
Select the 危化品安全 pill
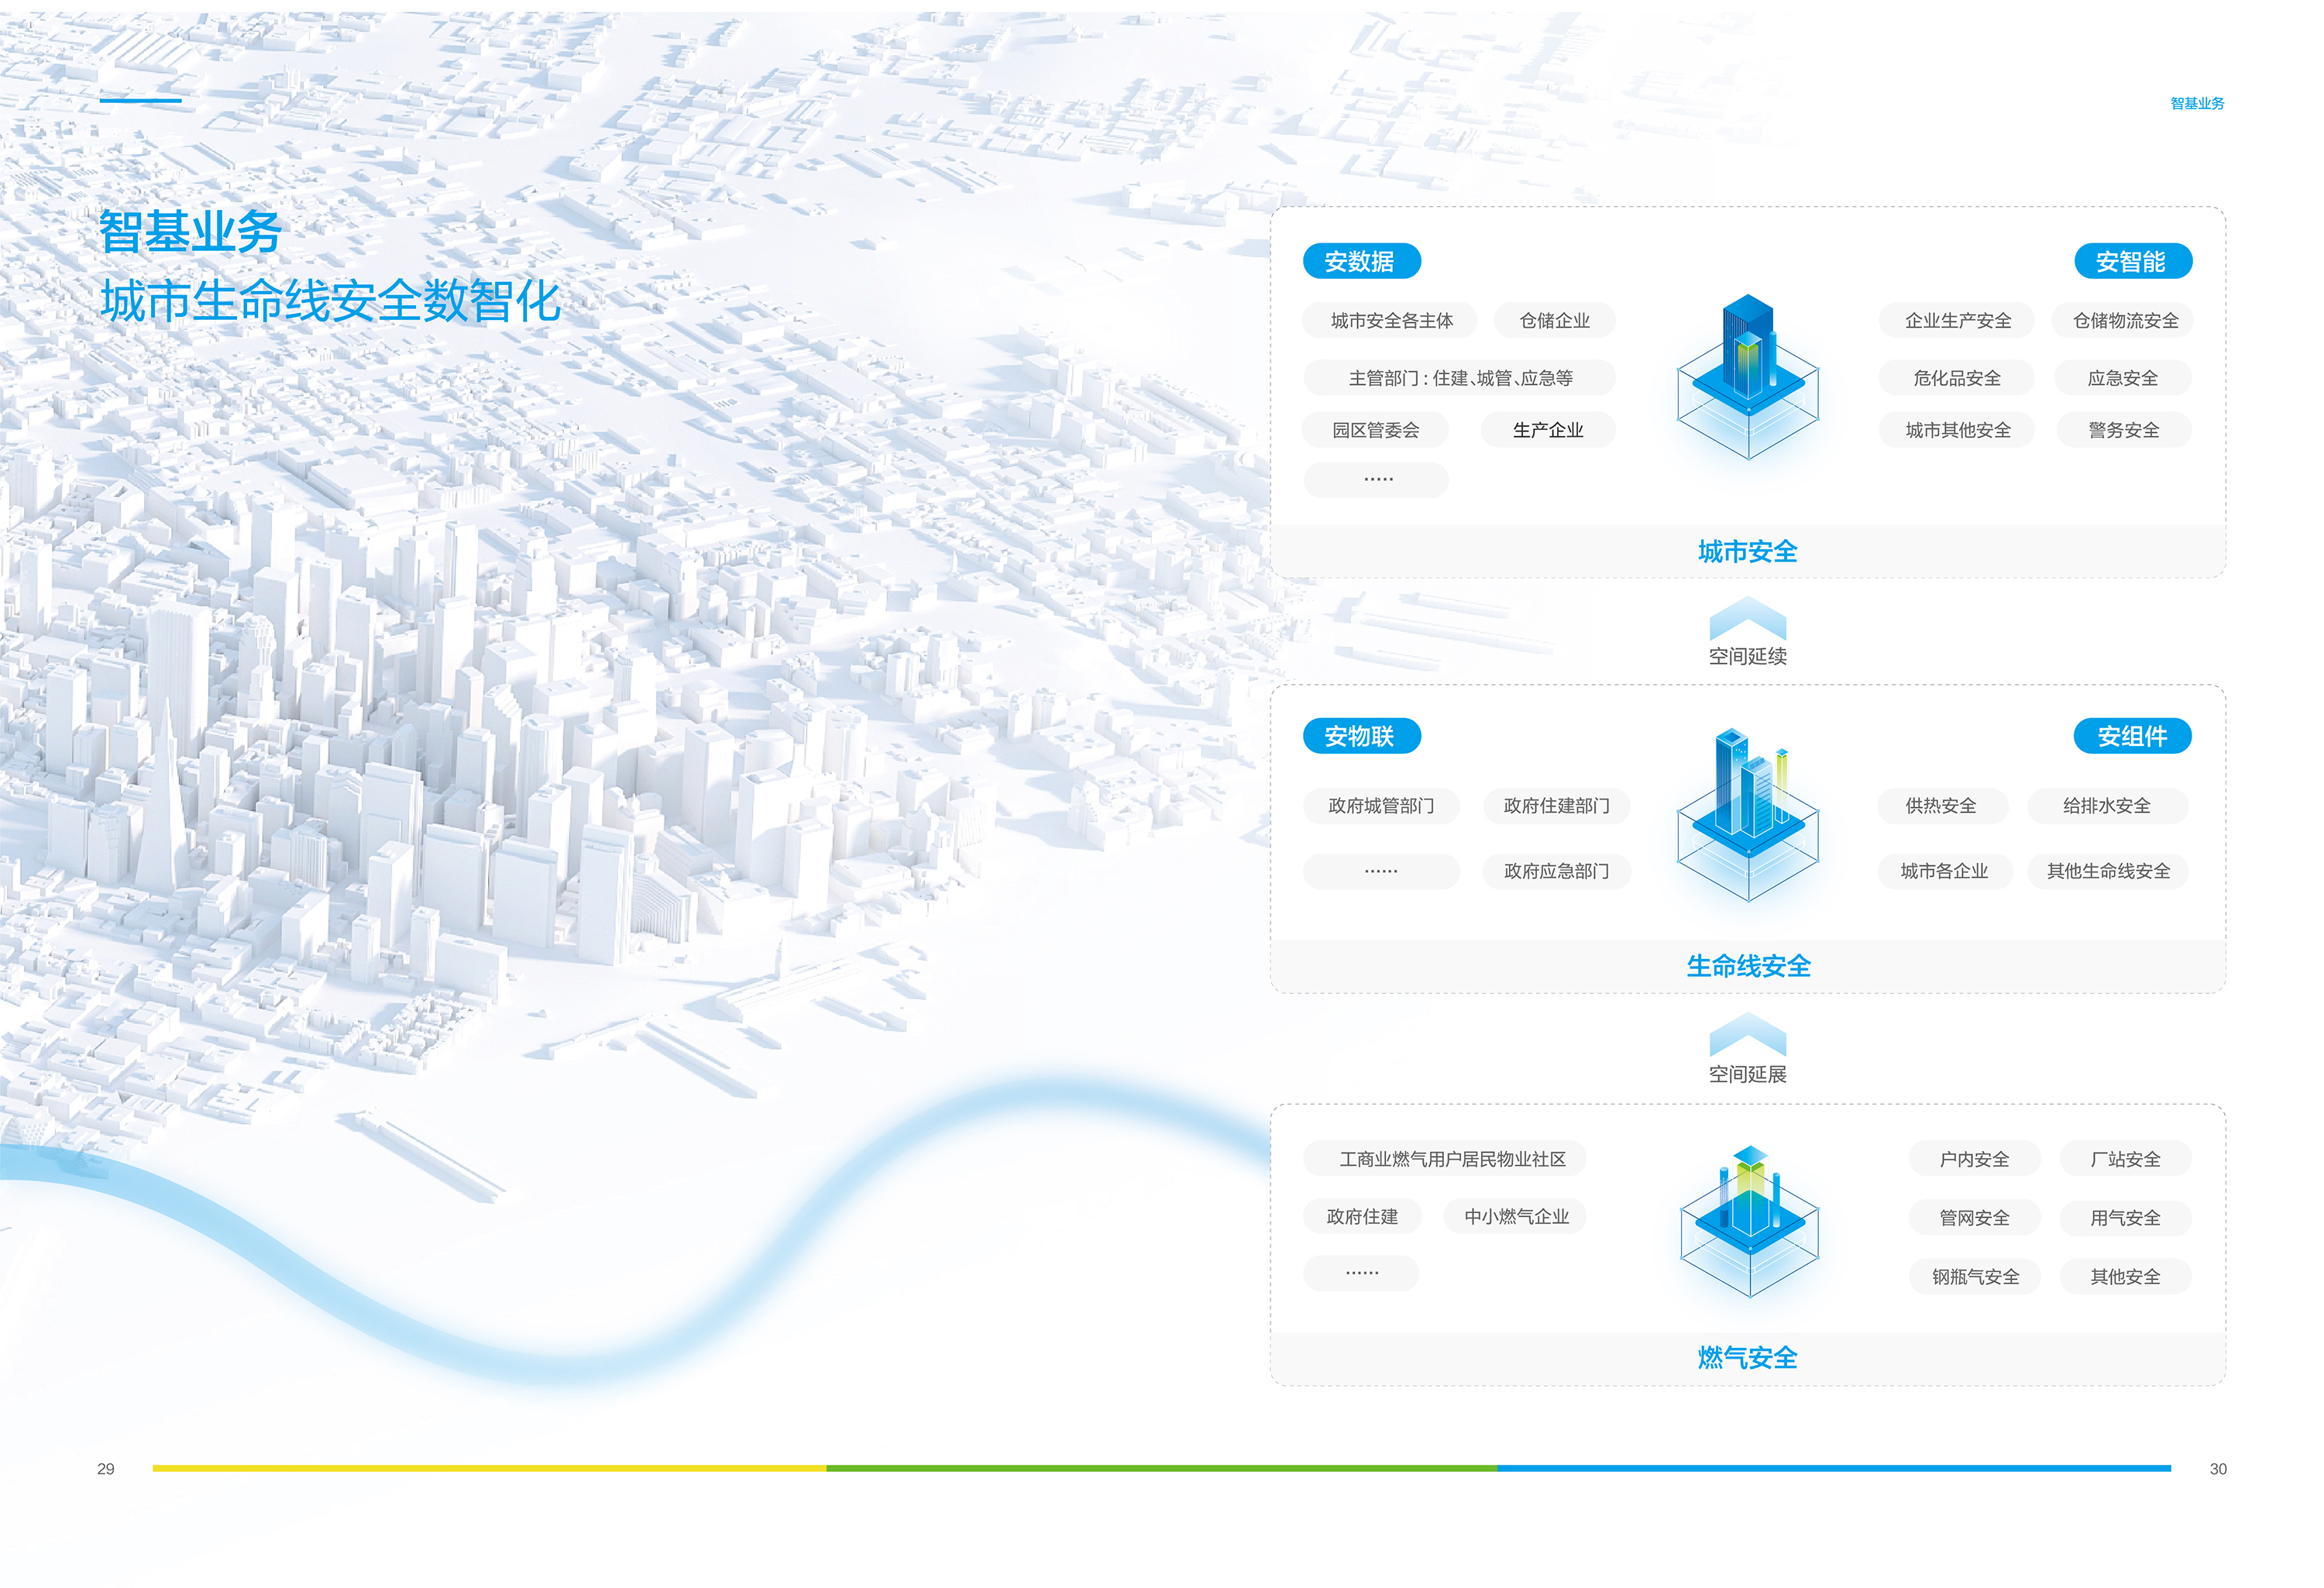[1956, 378]
